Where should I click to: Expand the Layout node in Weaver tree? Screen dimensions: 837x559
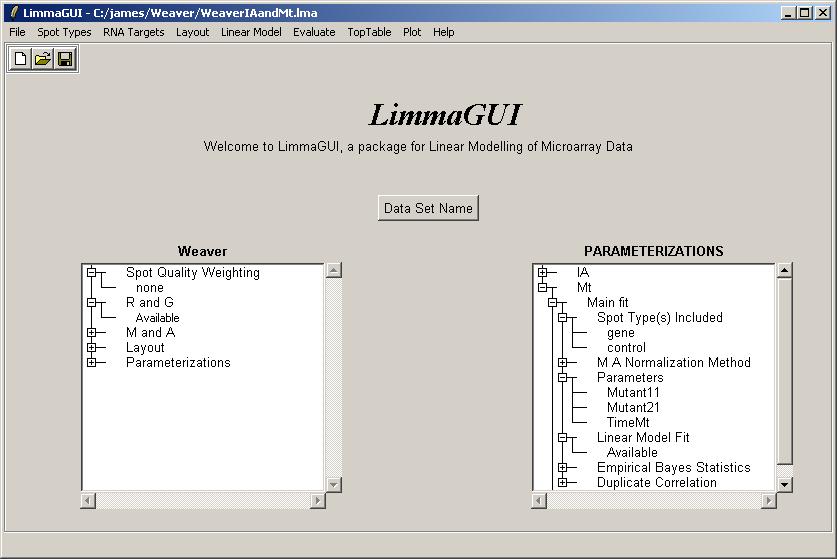pos(91,347)
